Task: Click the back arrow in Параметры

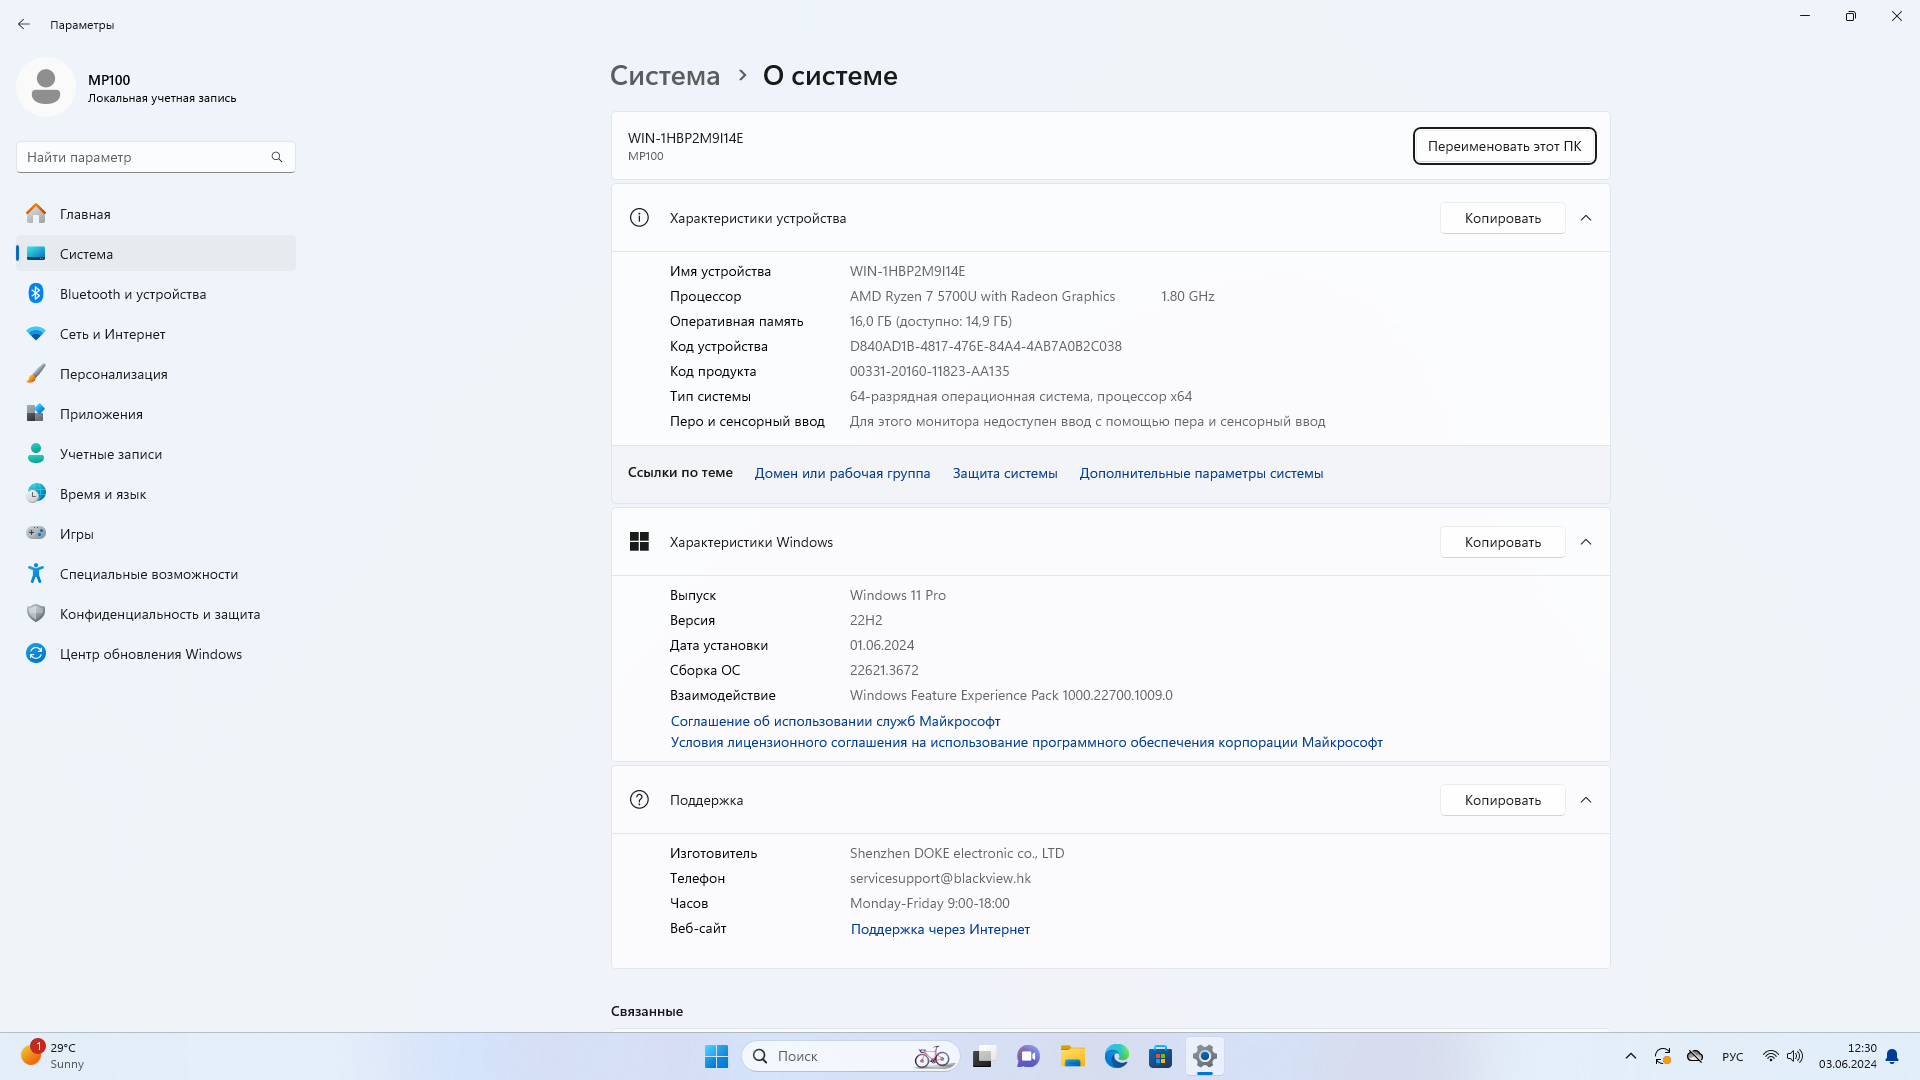Action: pyautogui.click(x=24, y=24)
